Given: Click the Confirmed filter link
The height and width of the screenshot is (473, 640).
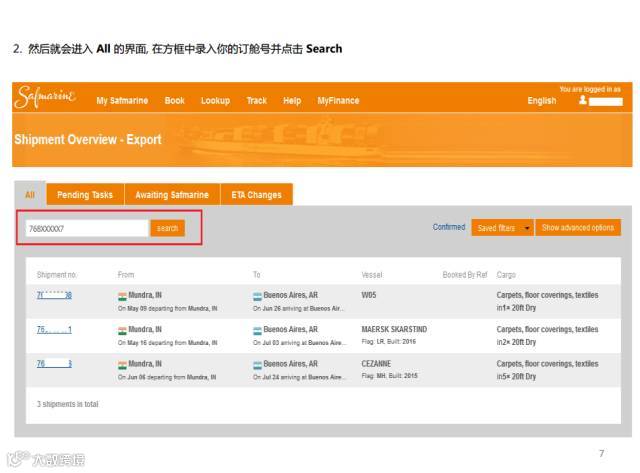Looking at the screenshot, I should [449, 227].
